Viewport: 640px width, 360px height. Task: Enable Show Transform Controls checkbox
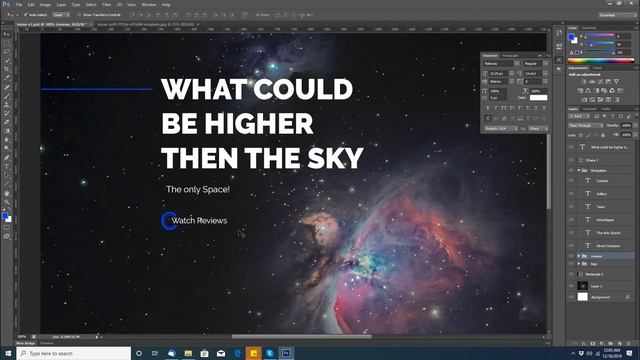[x=79, y=15]
